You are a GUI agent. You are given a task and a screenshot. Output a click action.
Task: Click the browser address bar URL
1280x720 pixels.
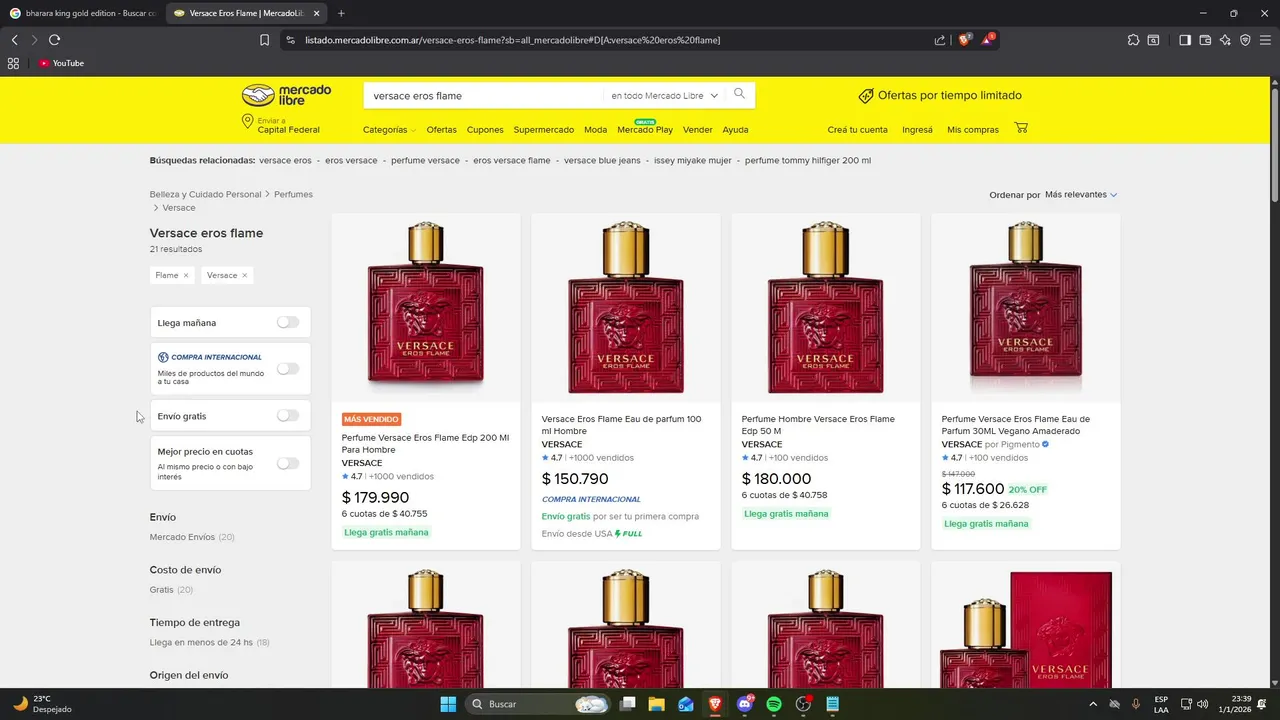coord(512,40)
